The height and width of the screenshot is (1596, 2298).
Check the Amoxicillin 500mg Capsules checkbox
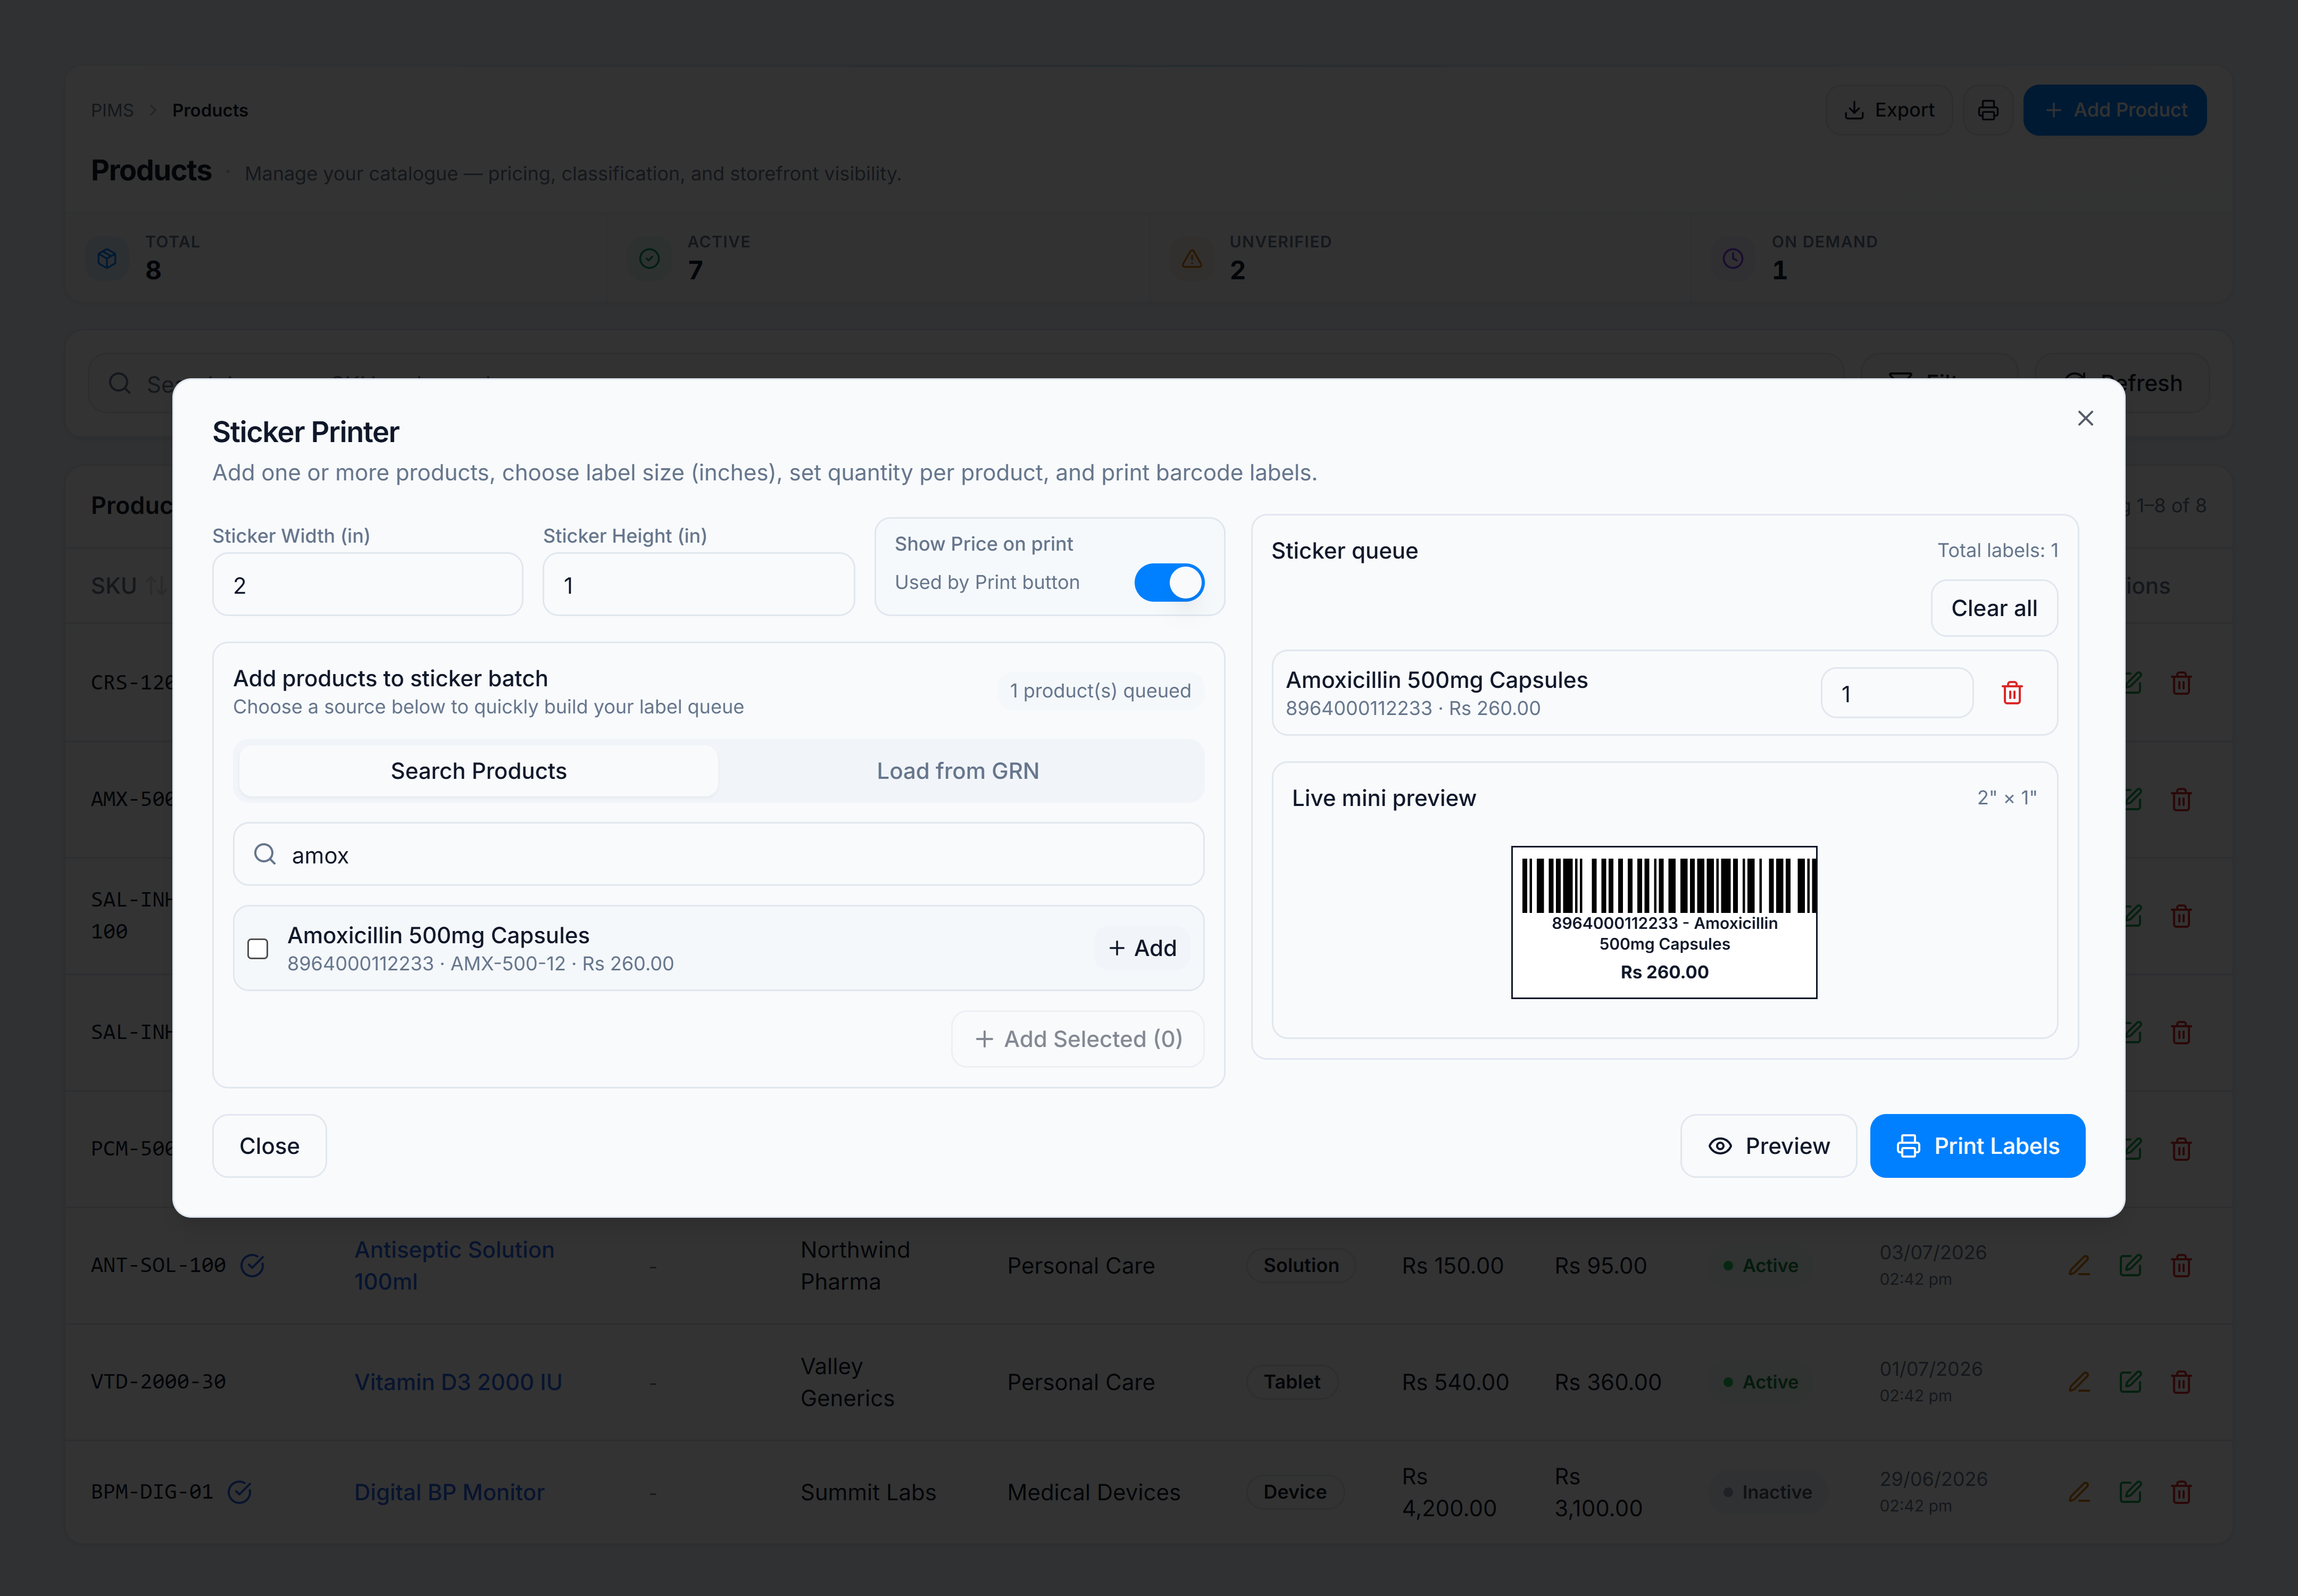click(258, 948)
